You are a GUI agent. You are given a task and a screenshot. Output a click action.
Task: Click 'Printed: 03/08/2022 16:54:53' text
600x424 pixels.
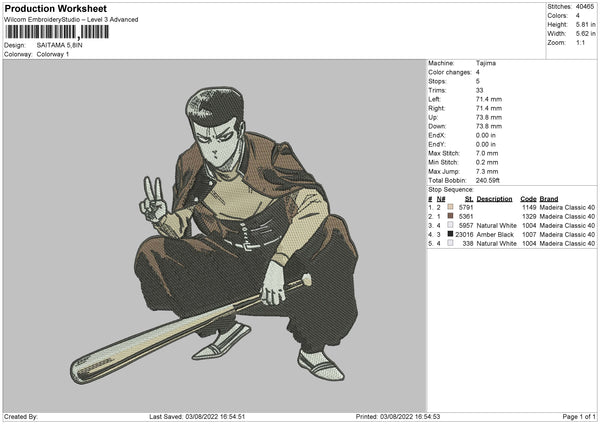coord(398,417)
